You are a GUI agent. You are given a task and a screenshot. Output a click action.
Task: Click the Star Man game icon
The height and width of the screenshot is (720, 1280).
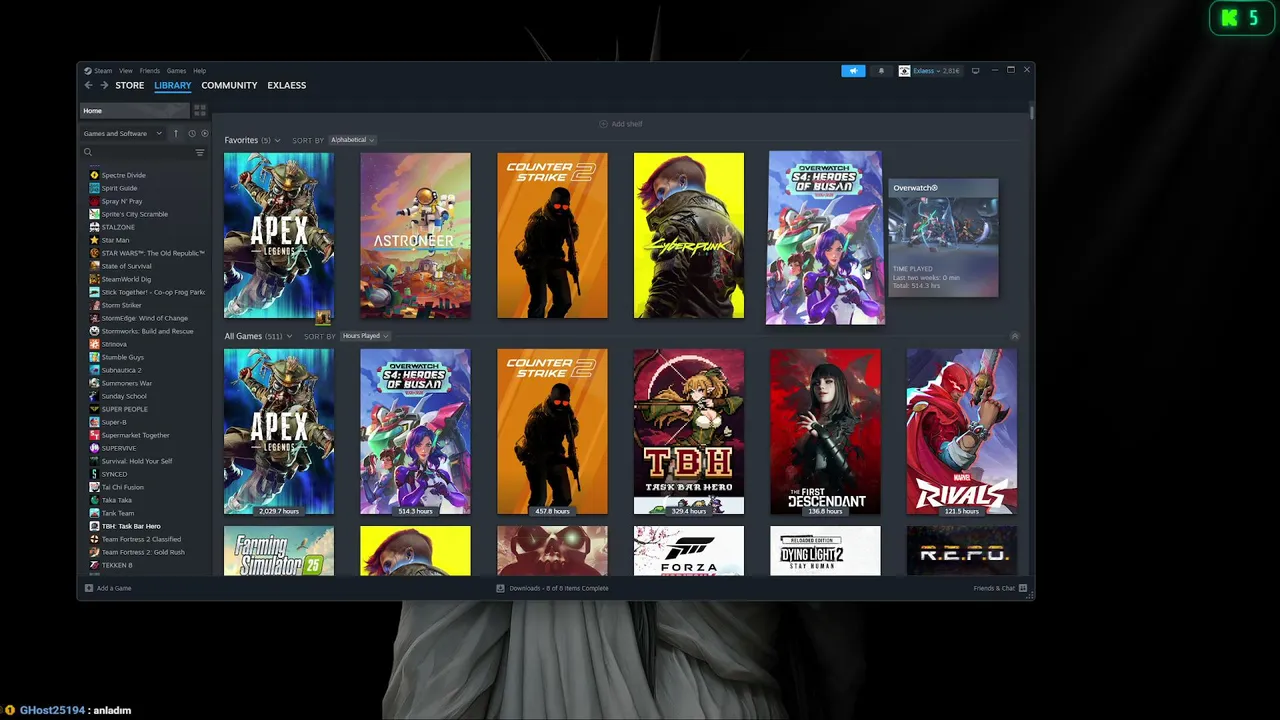(94, 240)
